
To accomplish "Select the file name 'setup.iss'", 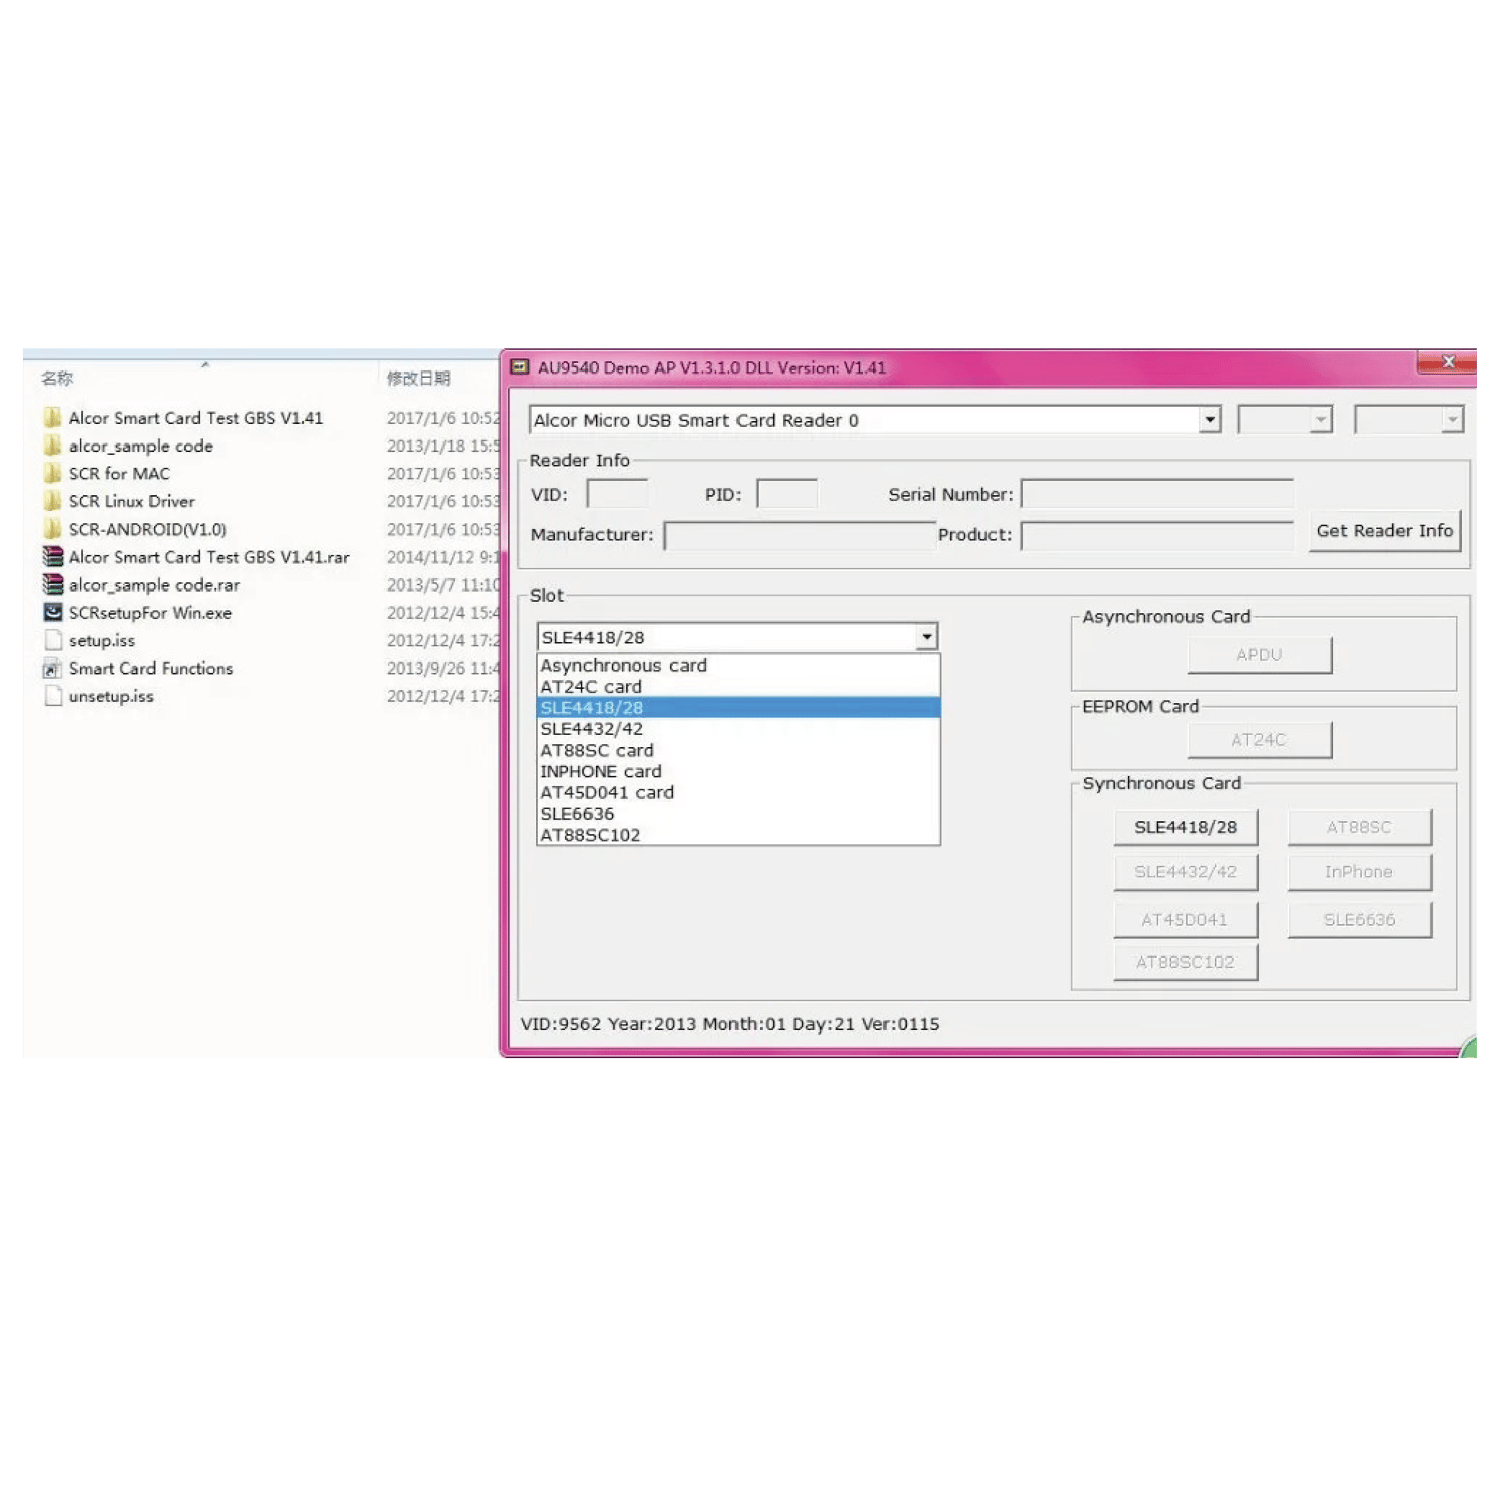I will 102,640.
